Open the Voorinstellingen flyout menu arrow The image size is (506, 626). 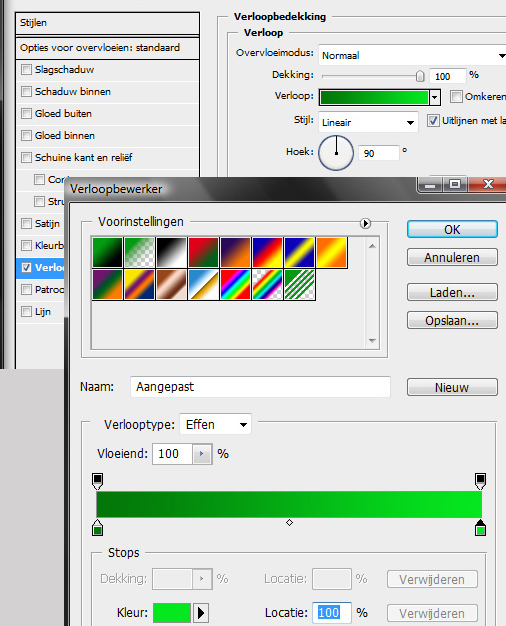click(365, 223)
